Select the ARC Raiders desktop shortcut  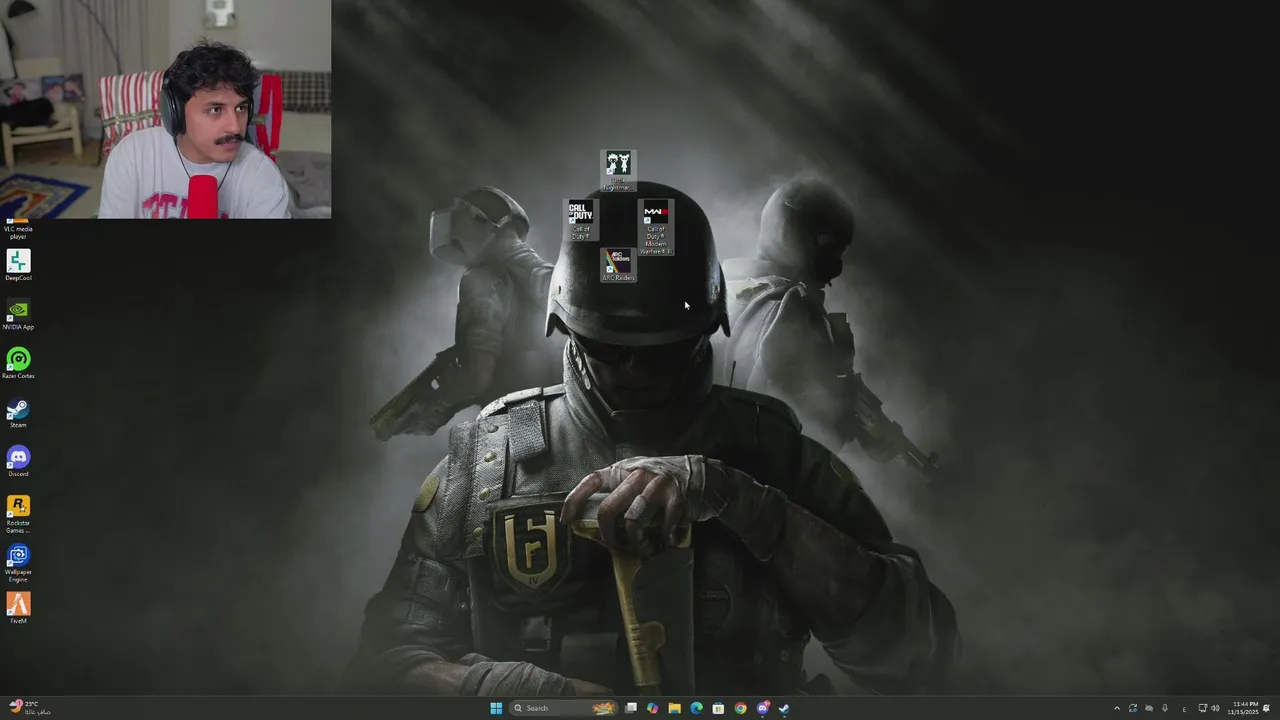pyautogui.click(x=618, y=265)
